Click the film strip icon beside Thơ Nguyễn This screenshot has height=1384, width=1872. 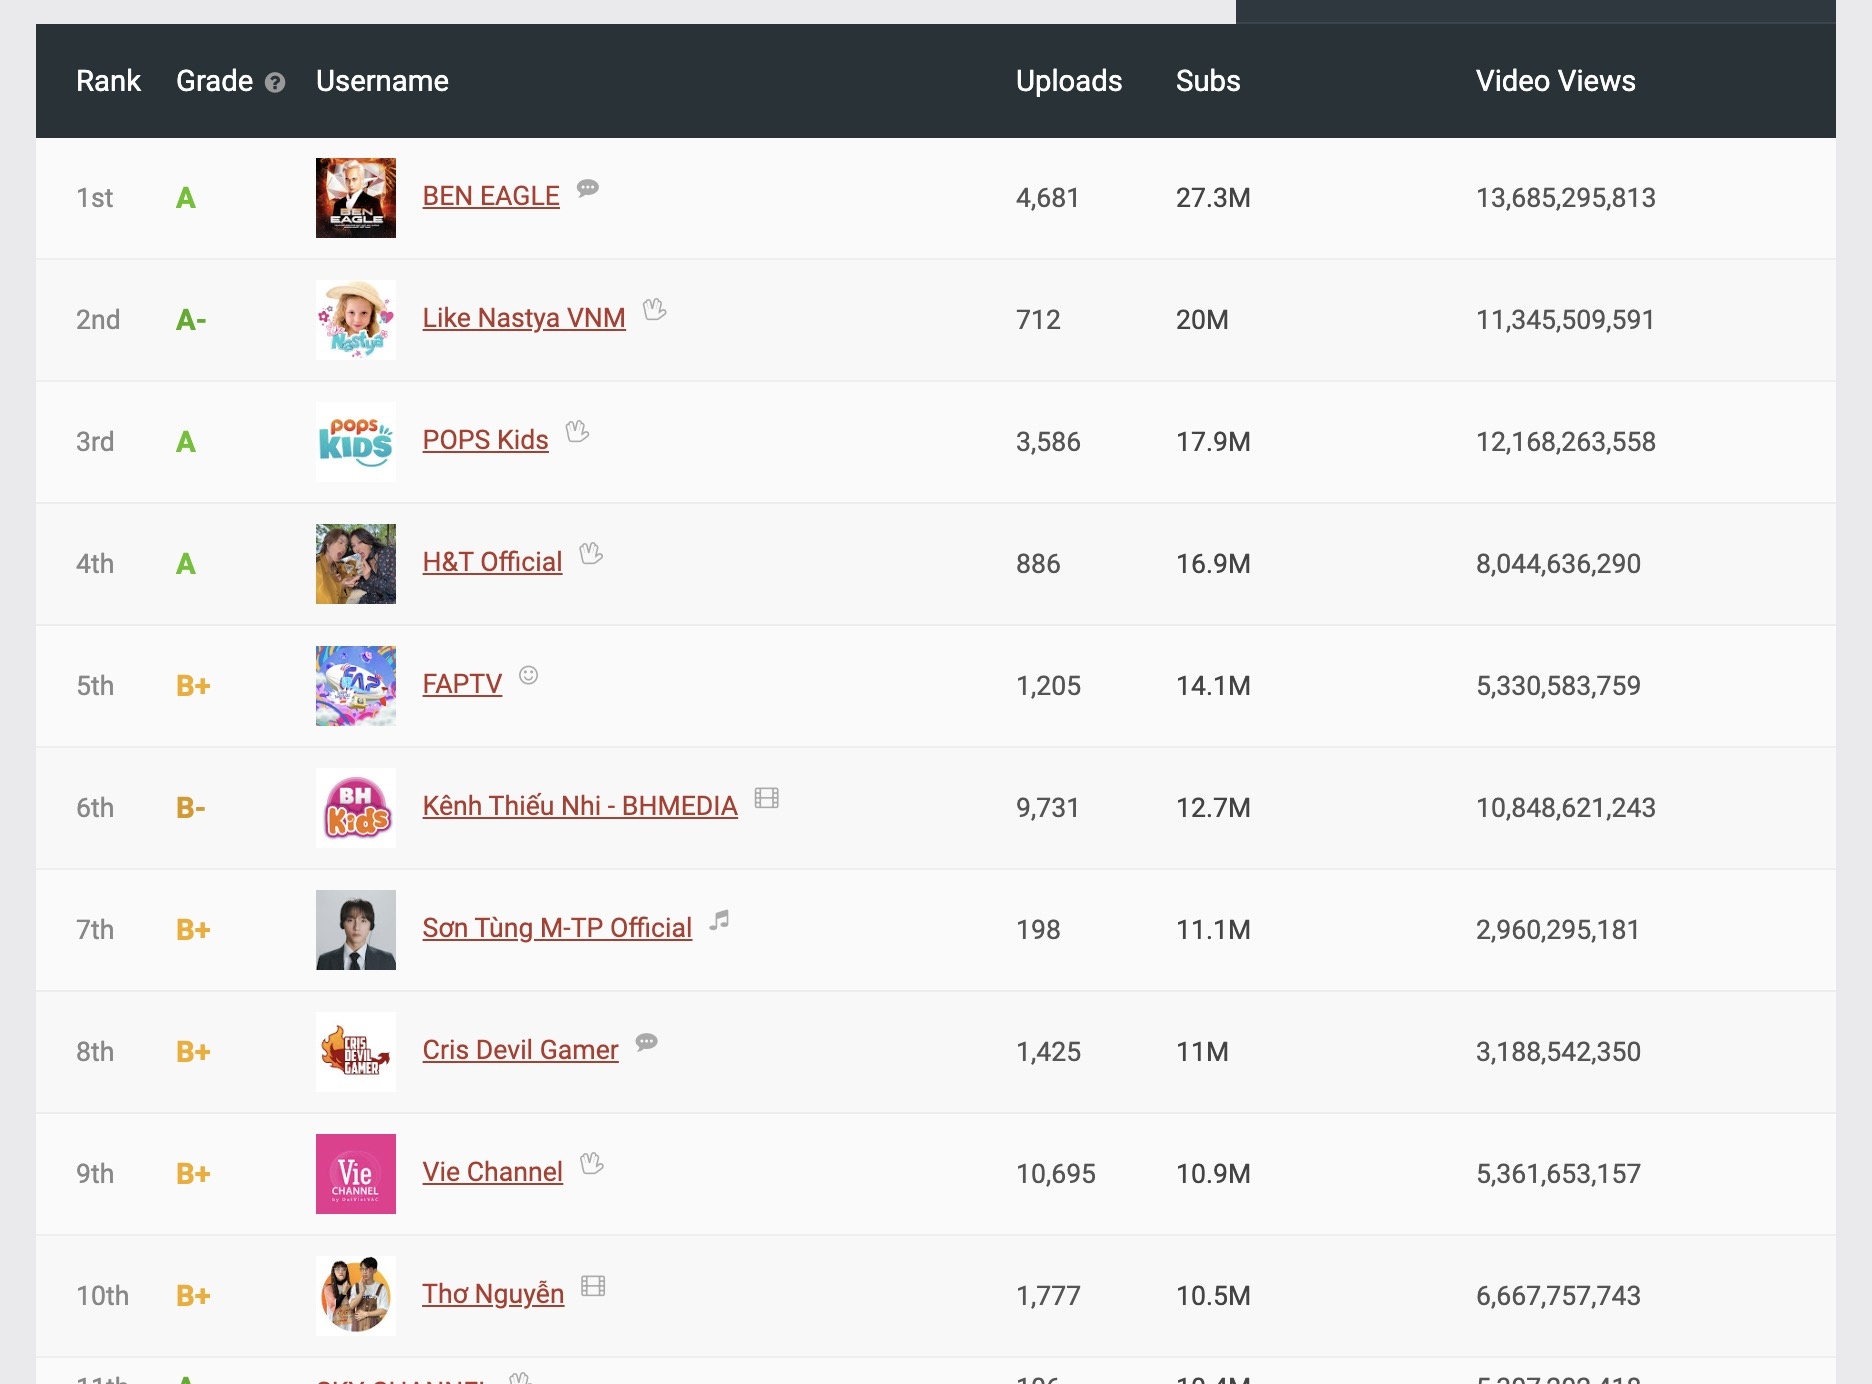pos(593,1286)
